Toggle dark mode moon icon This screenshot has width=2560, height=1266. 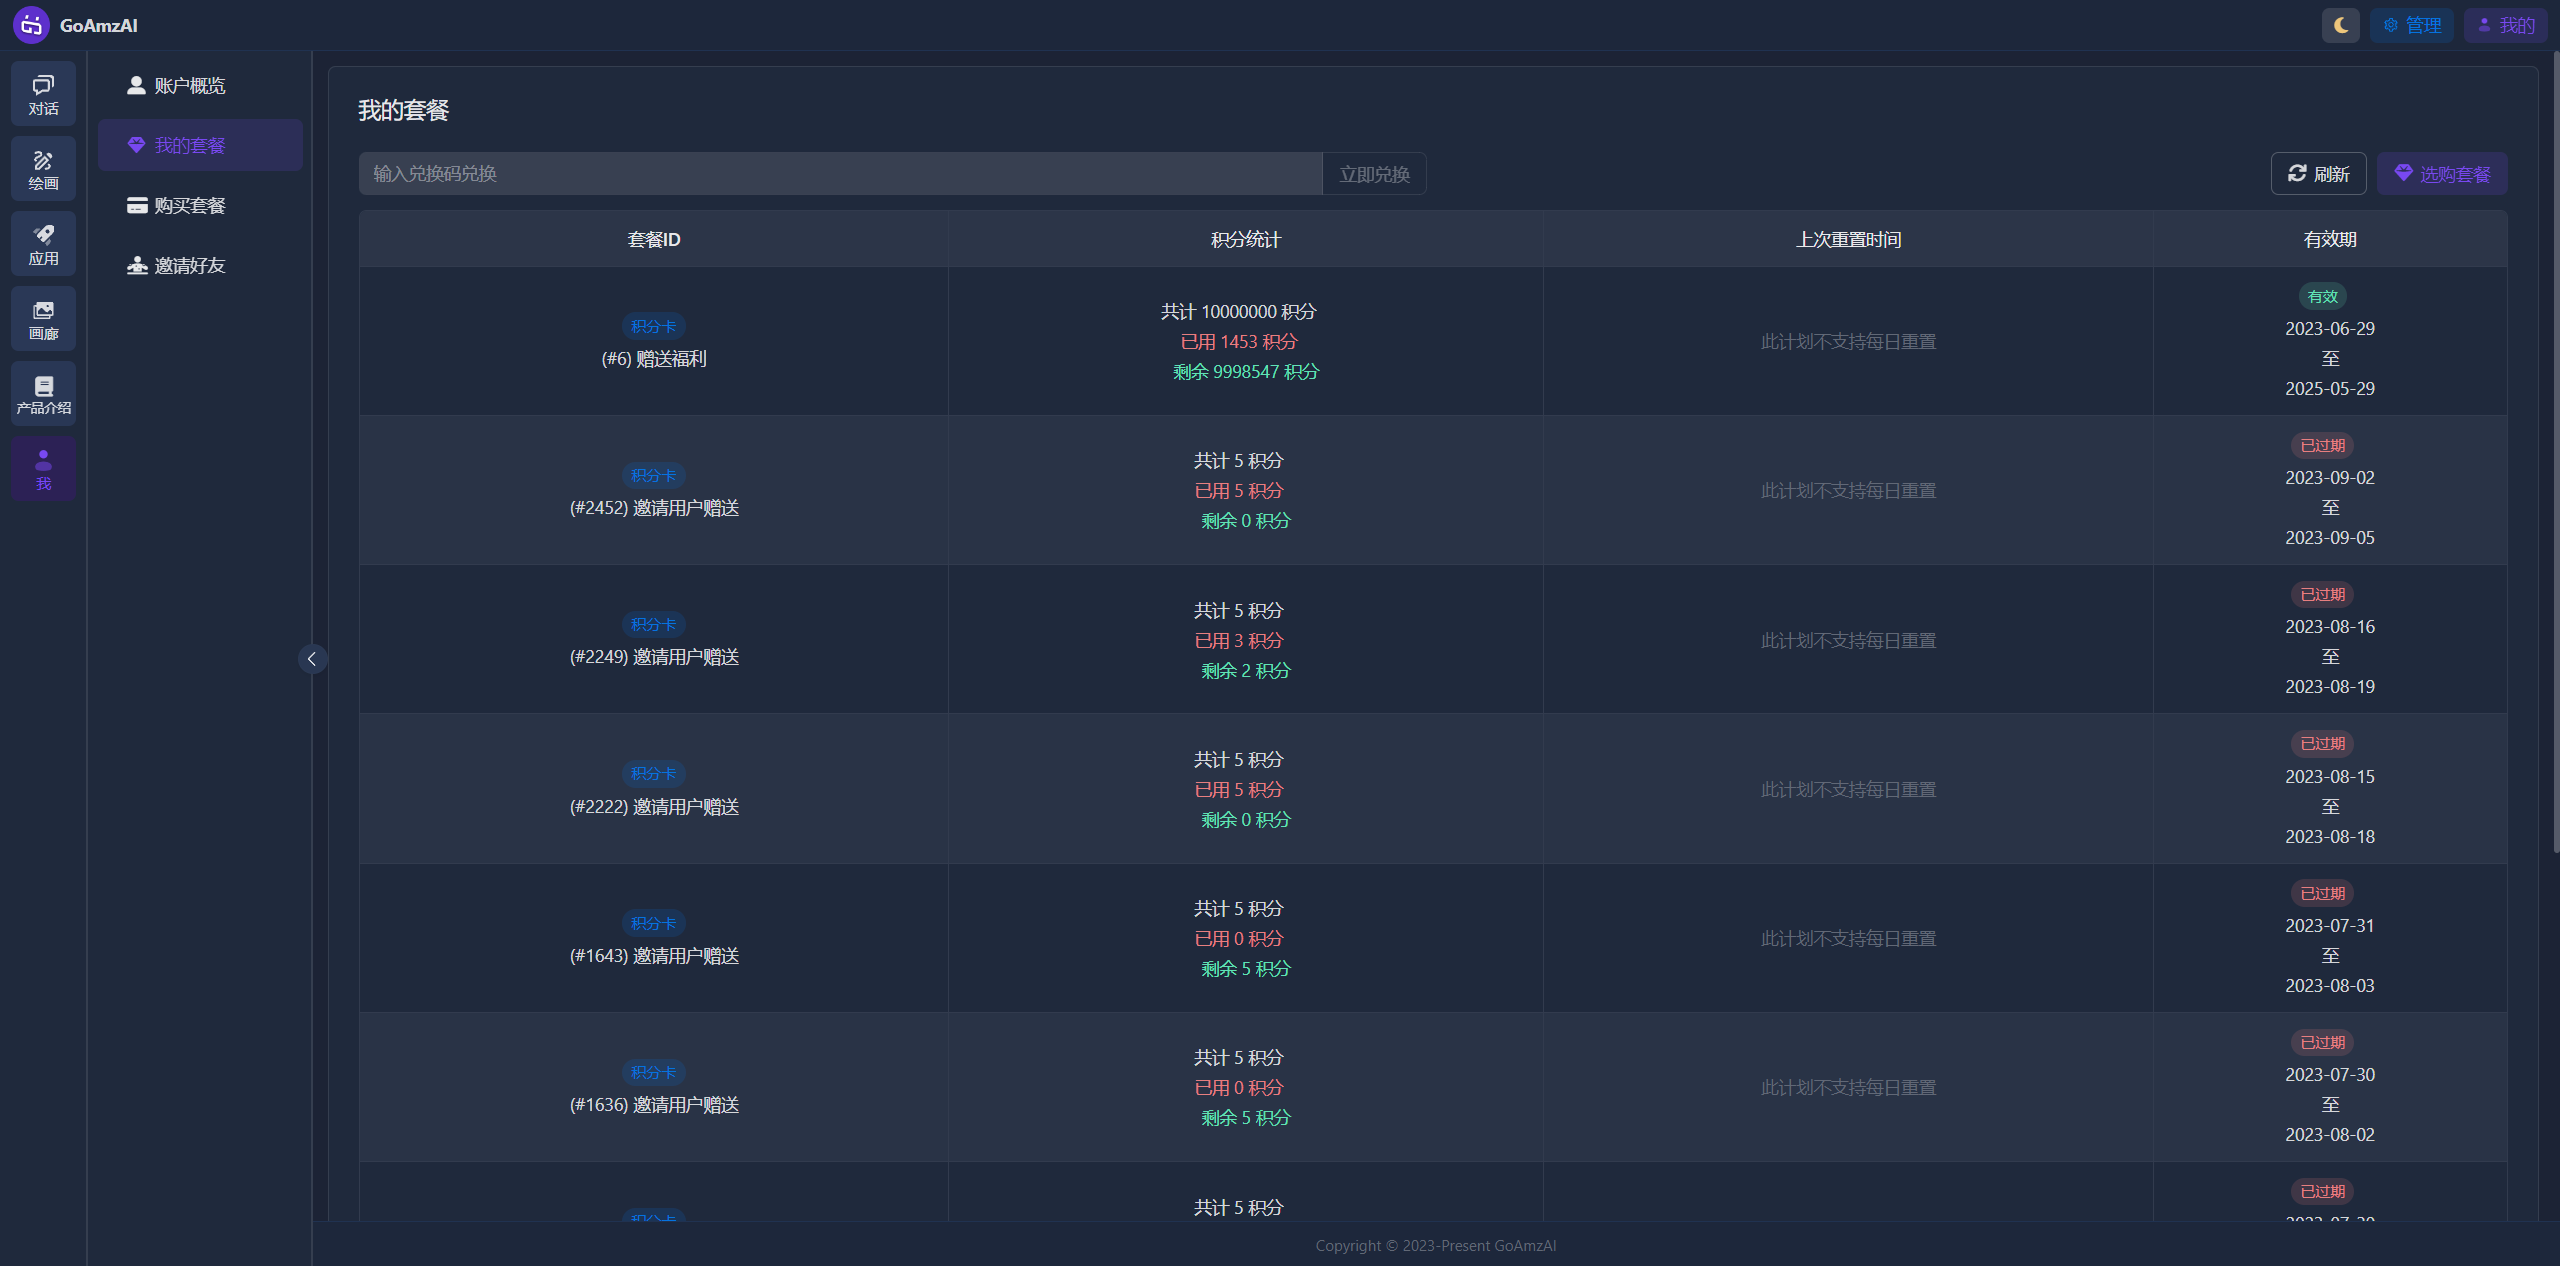pyautogui.click(x=2340, y=25)
